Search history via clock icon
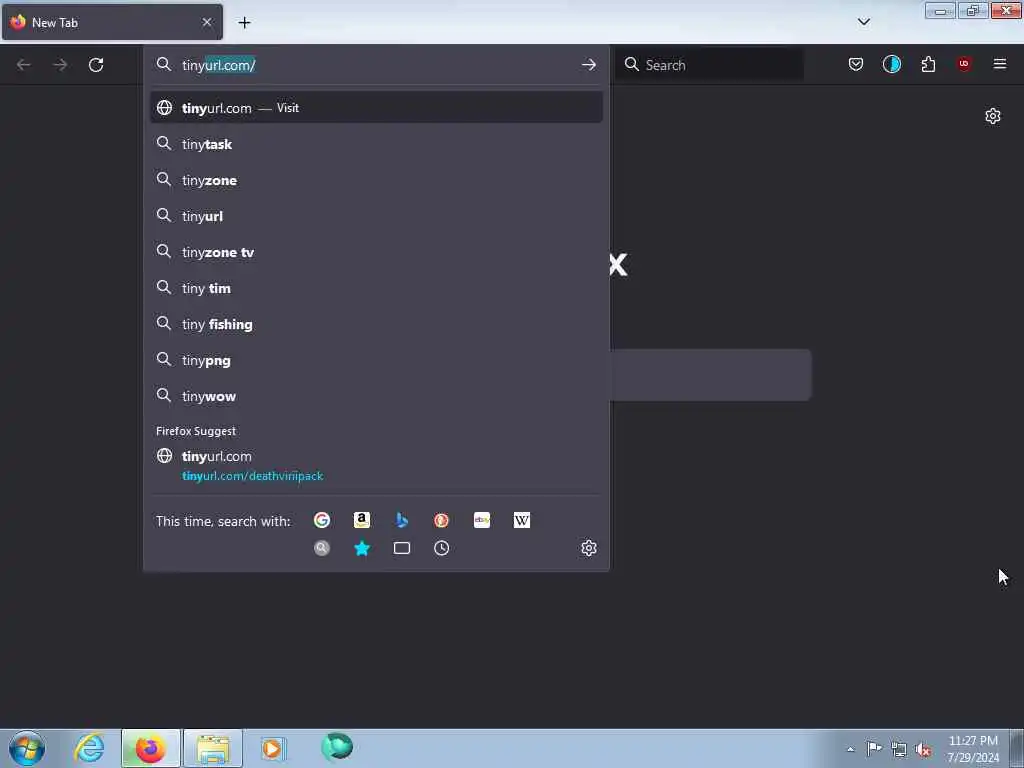Image resolution: width=1024 pixels, height=768 pixels. (x=441, y=548)
